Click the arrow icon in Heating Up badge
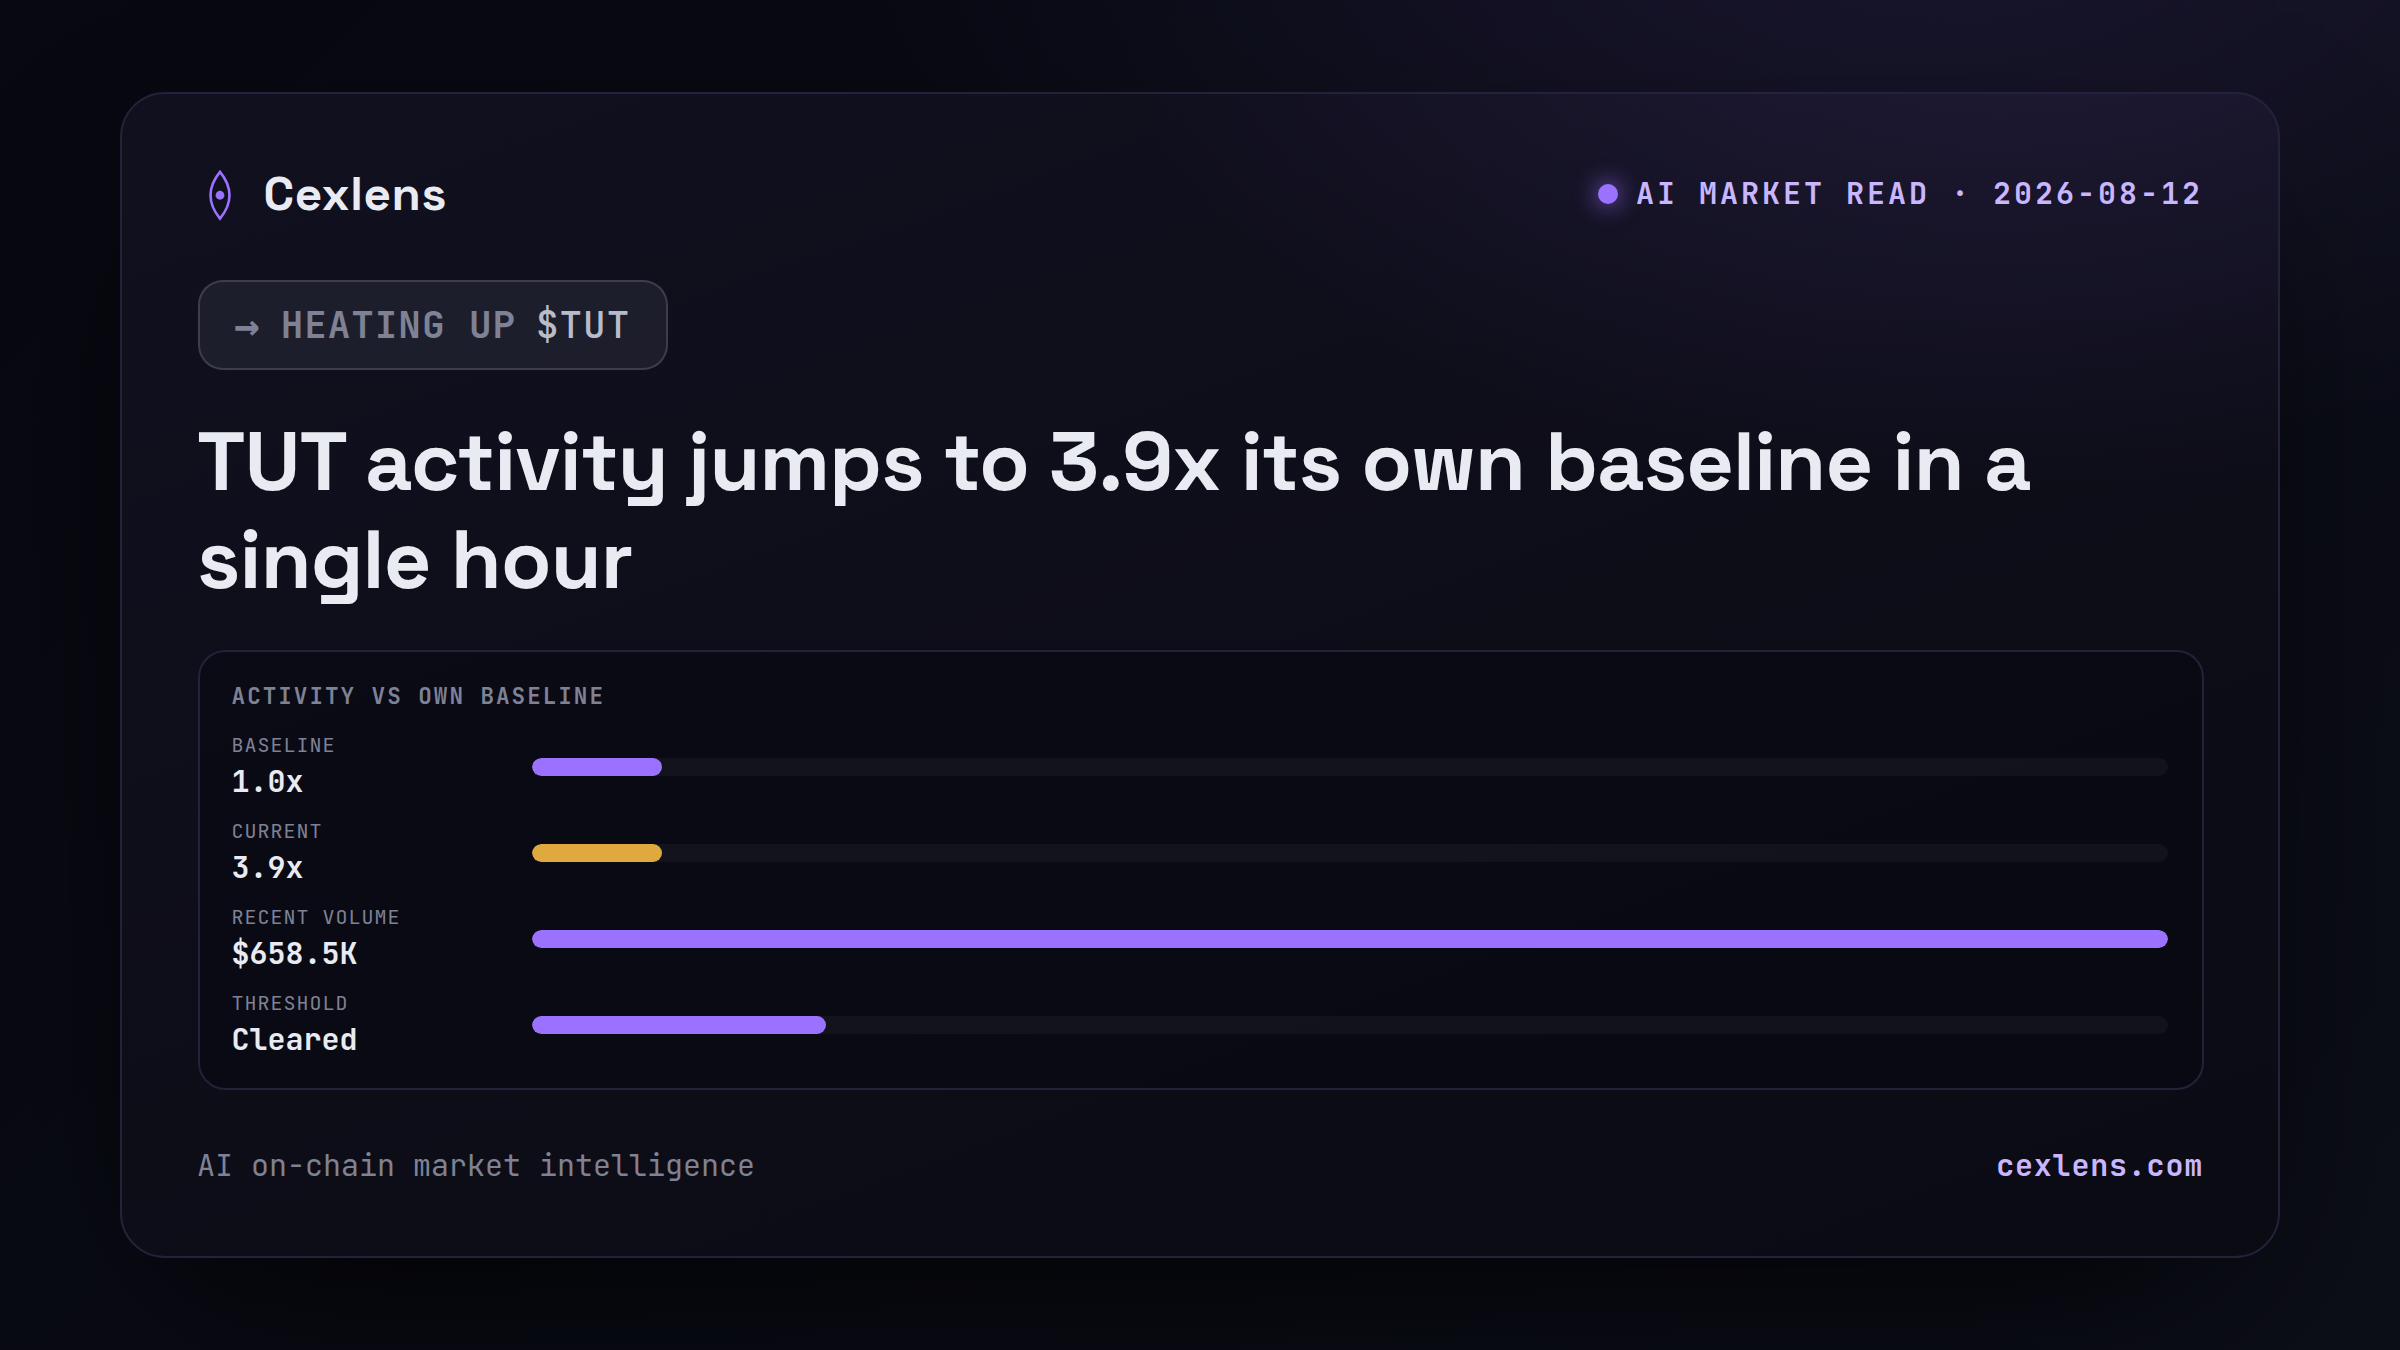This screenshot has width=2400, height=1350. [247, 327]
